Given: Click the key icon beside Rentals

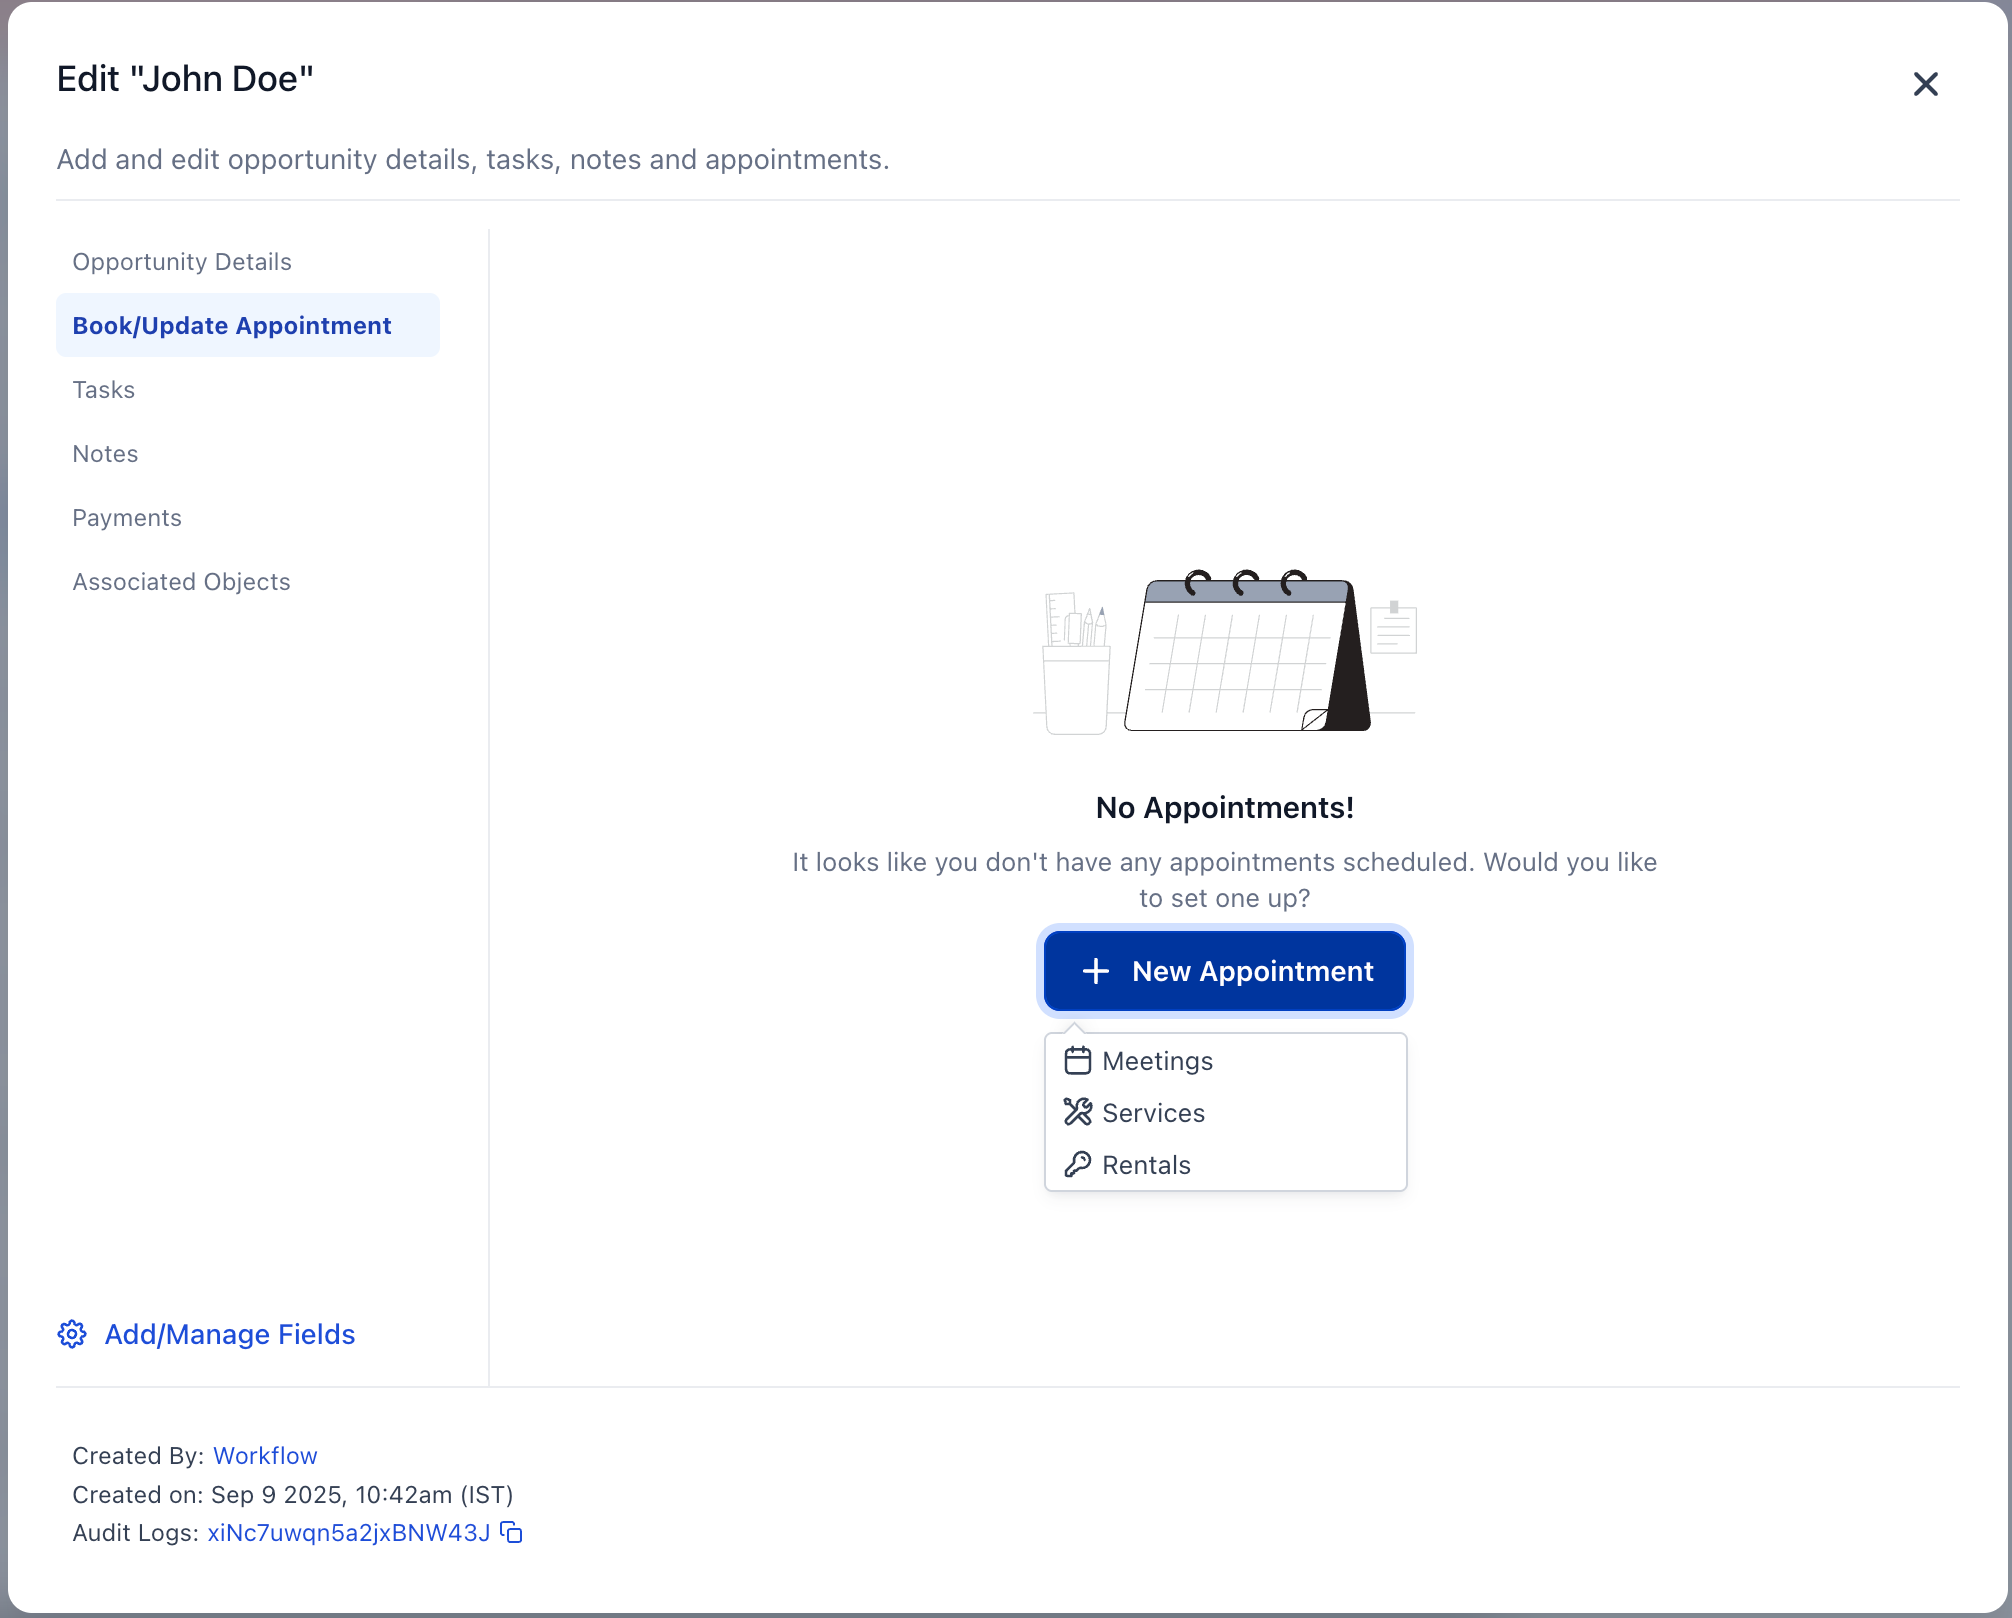Looking at the screenshot, I should pos(1077,1163).
